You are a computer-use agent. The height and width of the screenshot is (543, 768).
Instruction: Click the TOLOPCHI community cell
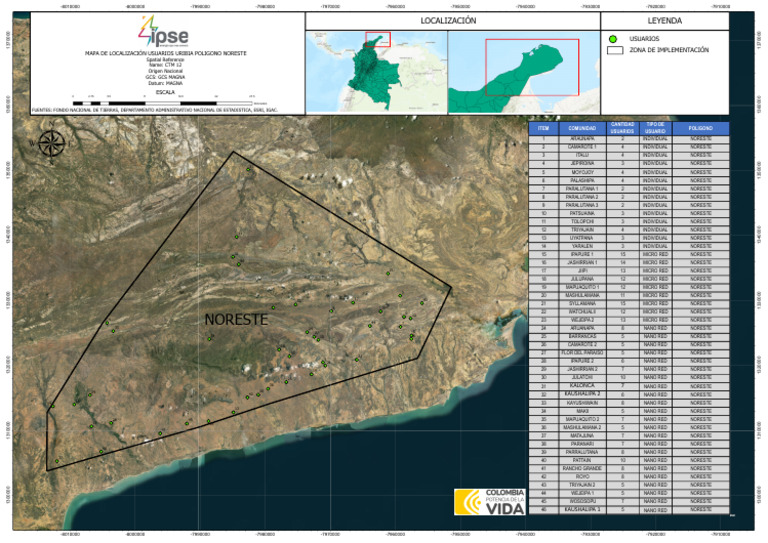pos(582,222)
